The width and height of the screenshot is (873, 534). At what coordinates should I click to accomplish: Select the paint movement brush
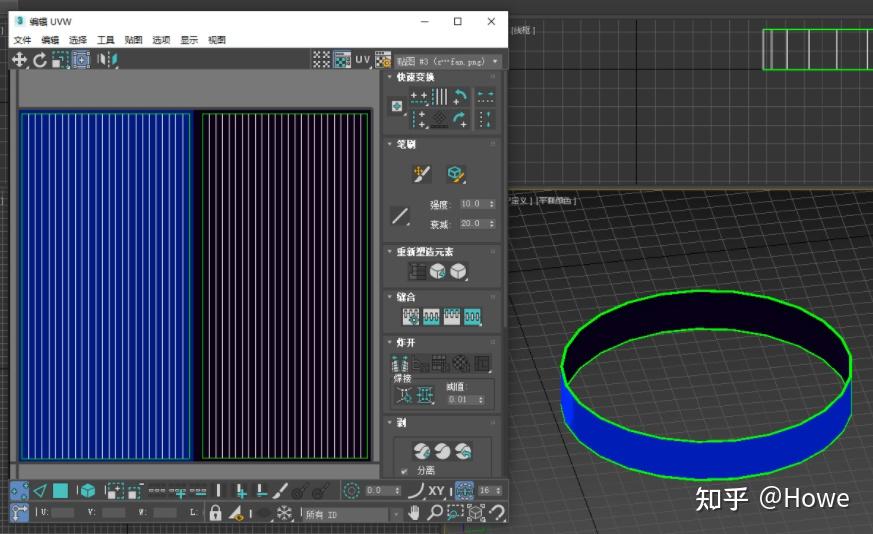421,174
